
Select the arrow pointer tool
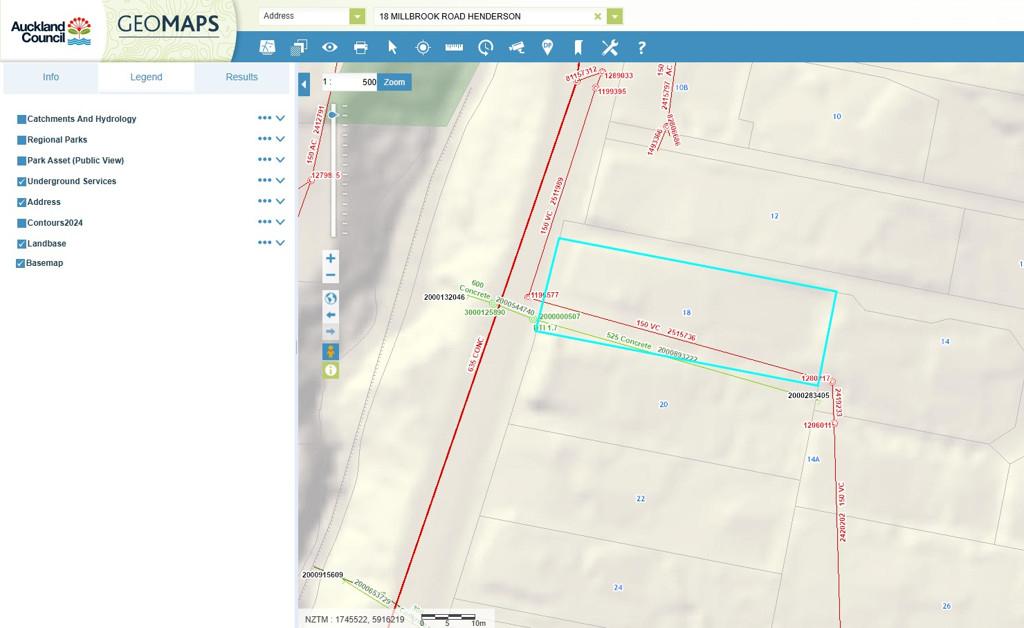pos(392,47)
